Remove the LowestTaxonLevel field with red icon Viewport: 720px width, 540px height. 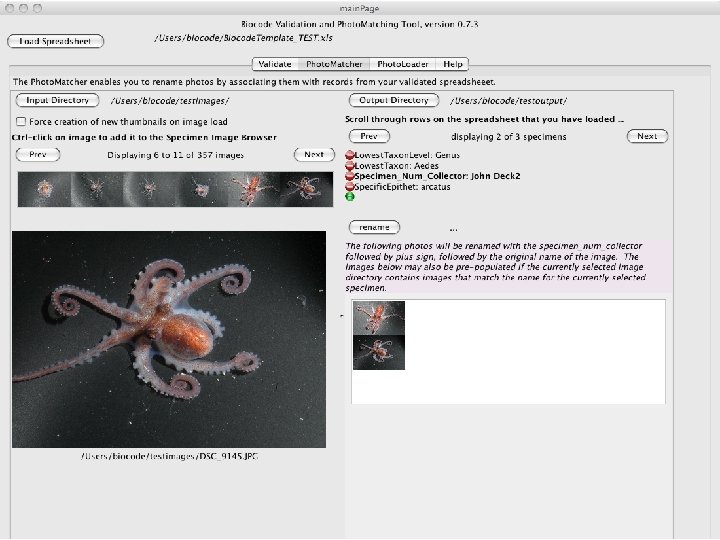tap(350, 155)
